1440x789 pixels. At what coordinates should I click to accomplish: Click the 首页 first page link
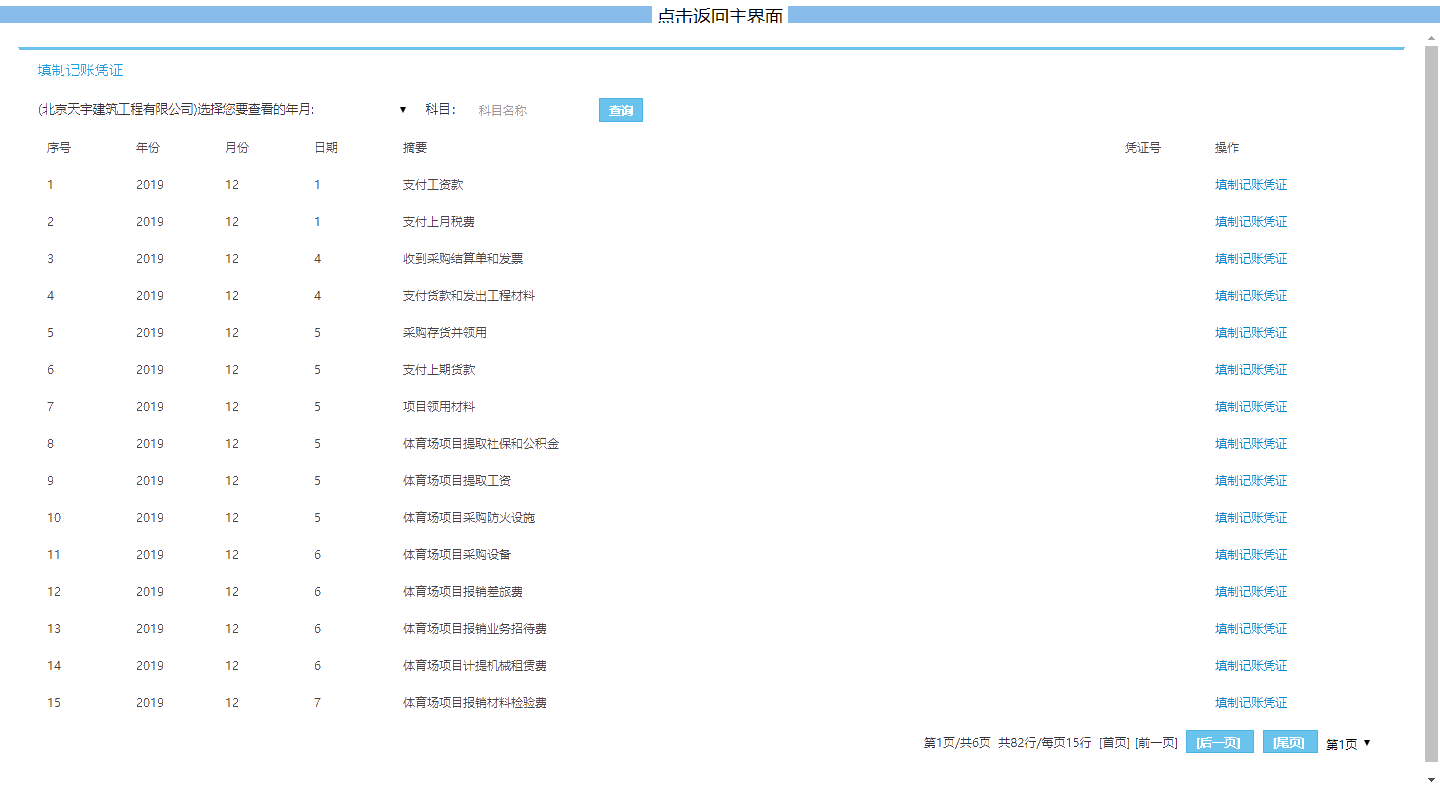click(x=1114, y=743)
